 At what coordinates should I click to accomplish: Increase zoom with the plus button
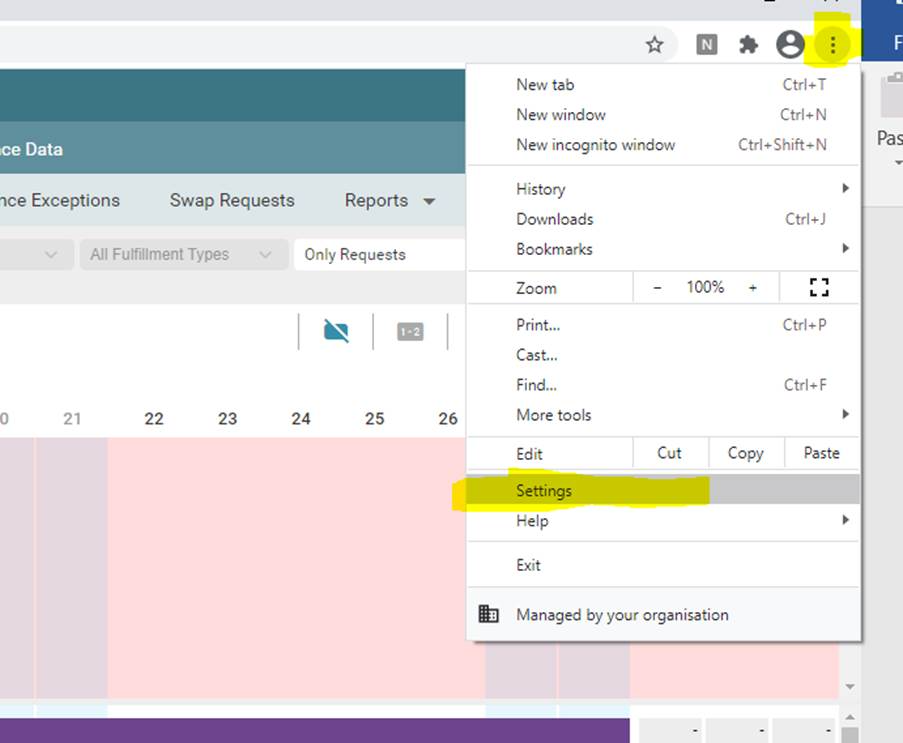752,288
